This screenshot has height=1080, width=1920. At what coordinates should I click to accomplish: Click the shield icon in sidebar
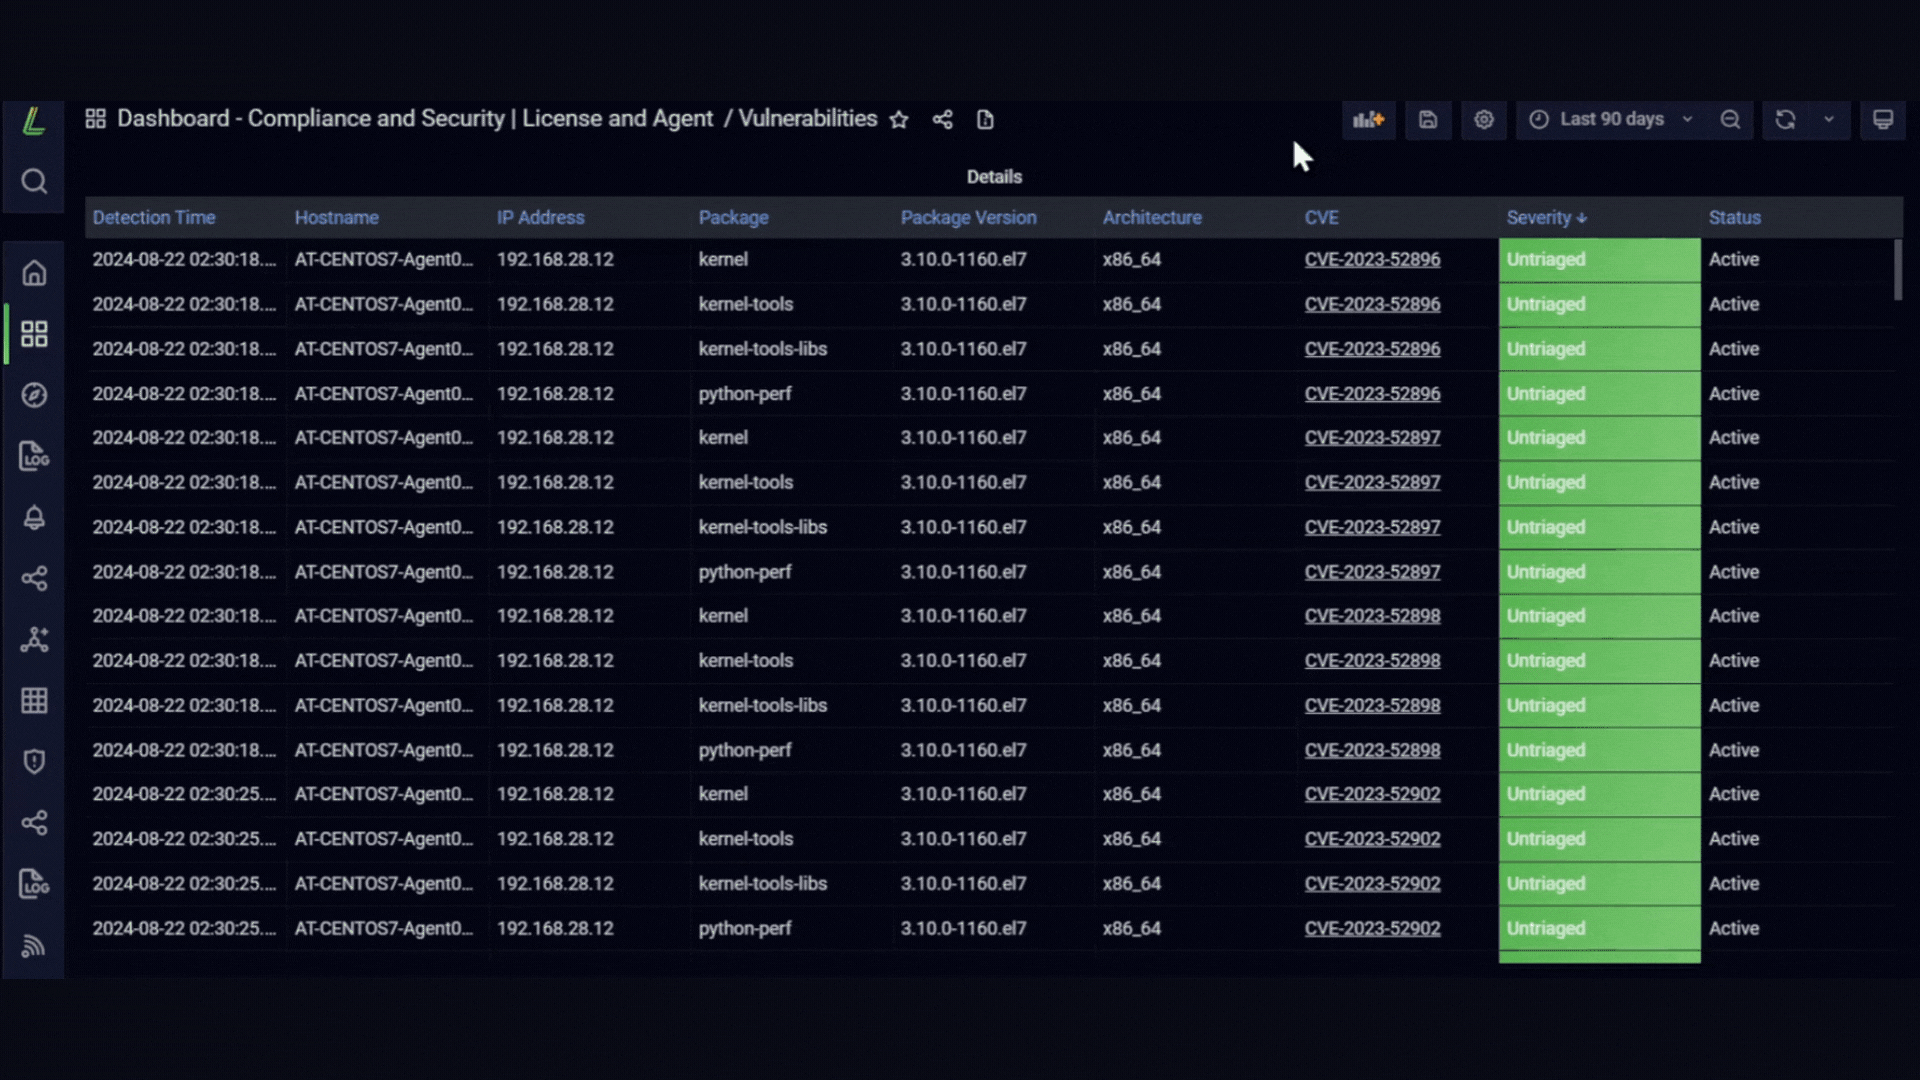[34, 762]
